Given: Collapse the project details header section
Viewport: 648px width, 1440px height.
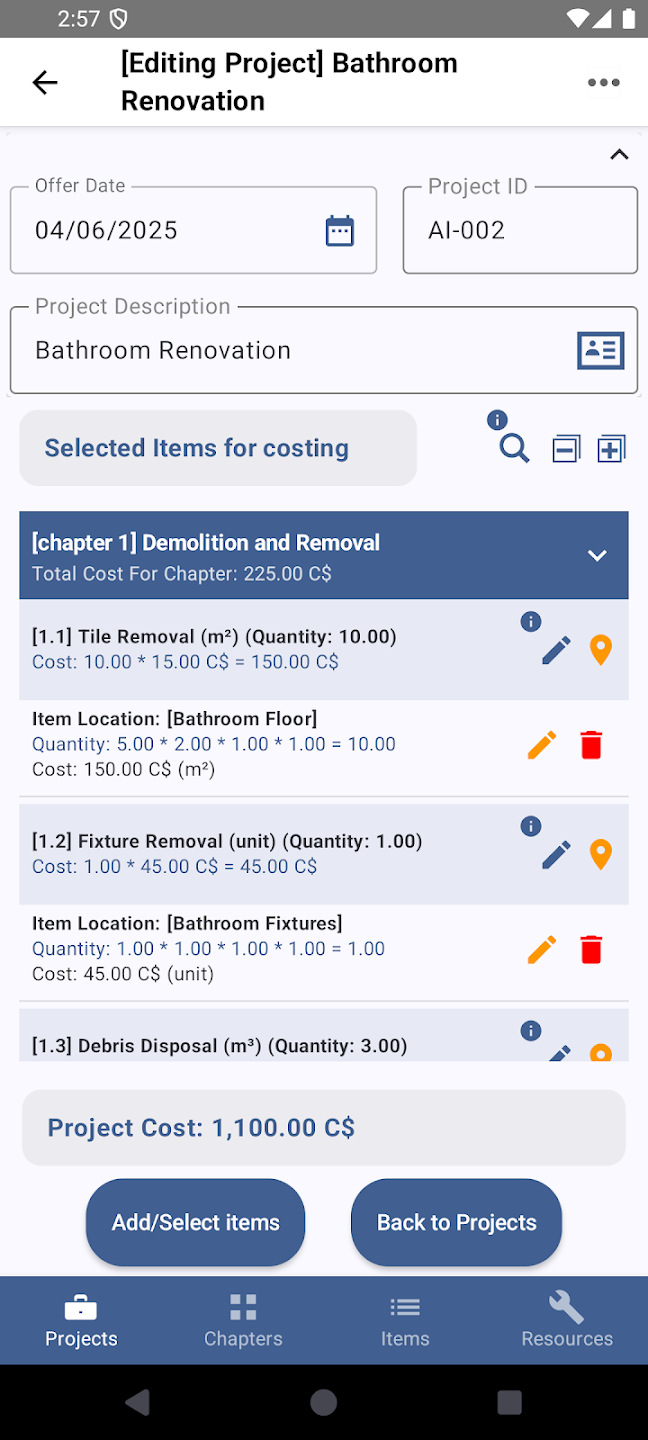Looking at the screenshot, I should click(619, 154).
